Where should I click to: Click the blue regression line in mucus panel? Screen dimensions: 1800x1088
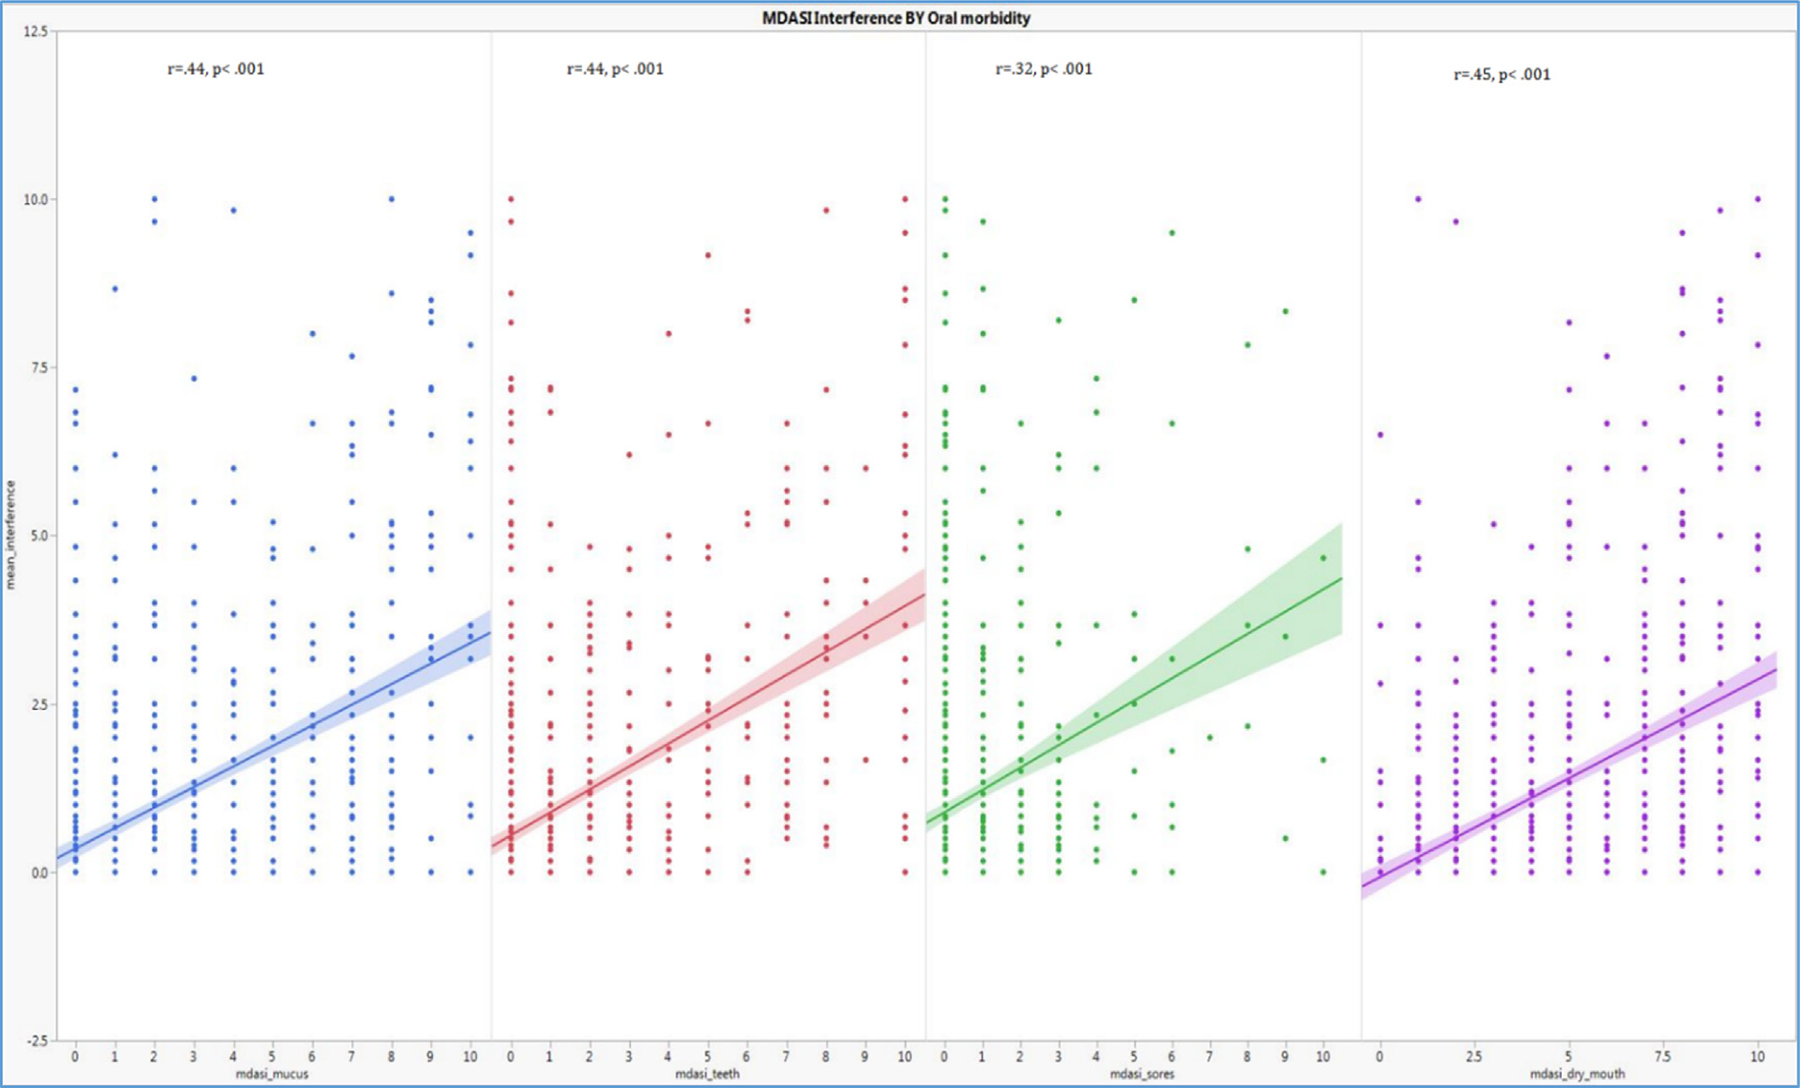click(x=272, y=745)
